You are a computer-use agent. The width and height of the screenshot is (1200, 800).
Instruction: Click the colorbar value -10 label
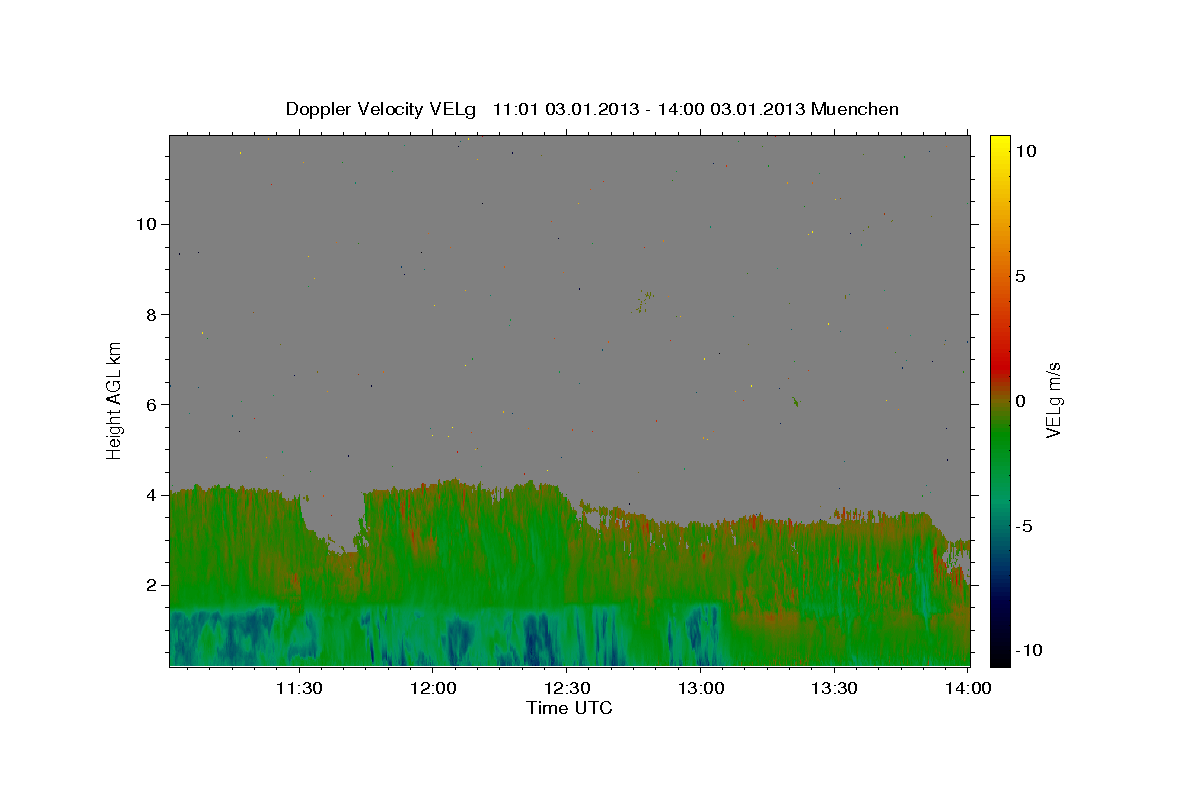point(1027,651)
